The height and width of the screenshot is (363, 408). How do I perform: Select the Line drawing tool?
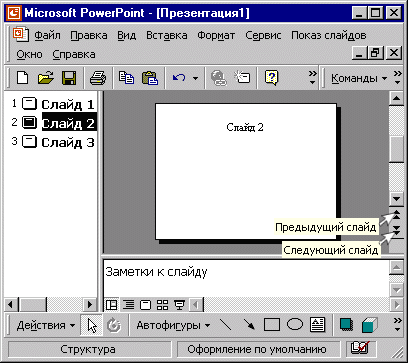[x=226, y=325]
